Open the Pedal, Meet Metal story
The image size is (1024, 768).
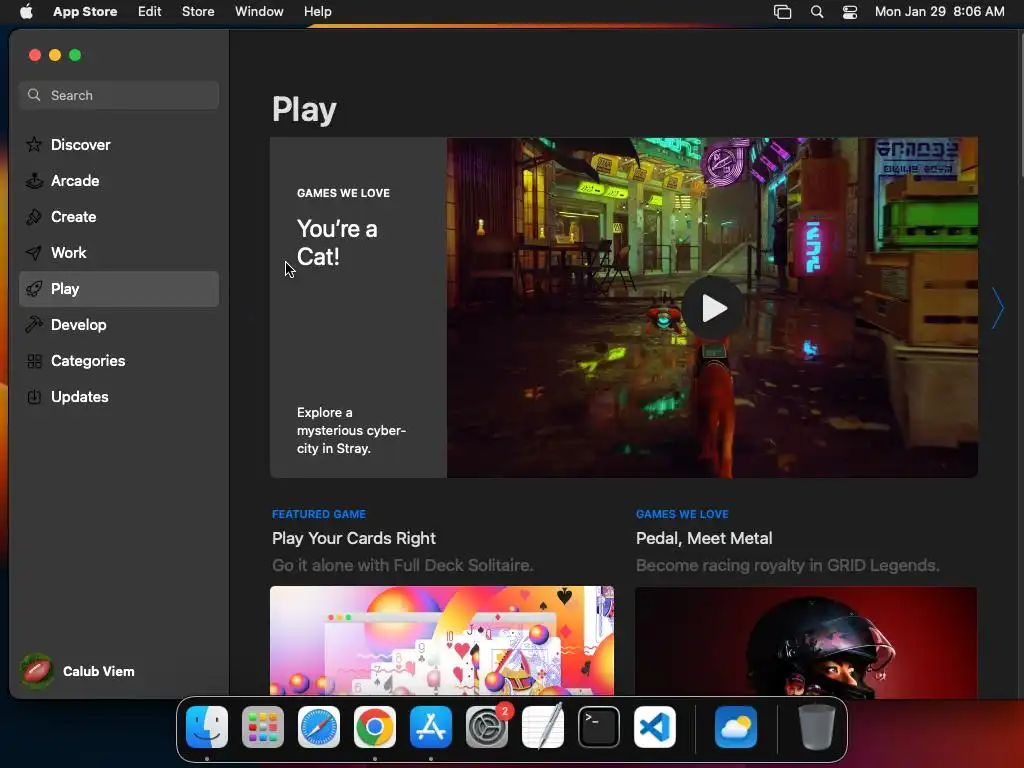click(704, 538)
